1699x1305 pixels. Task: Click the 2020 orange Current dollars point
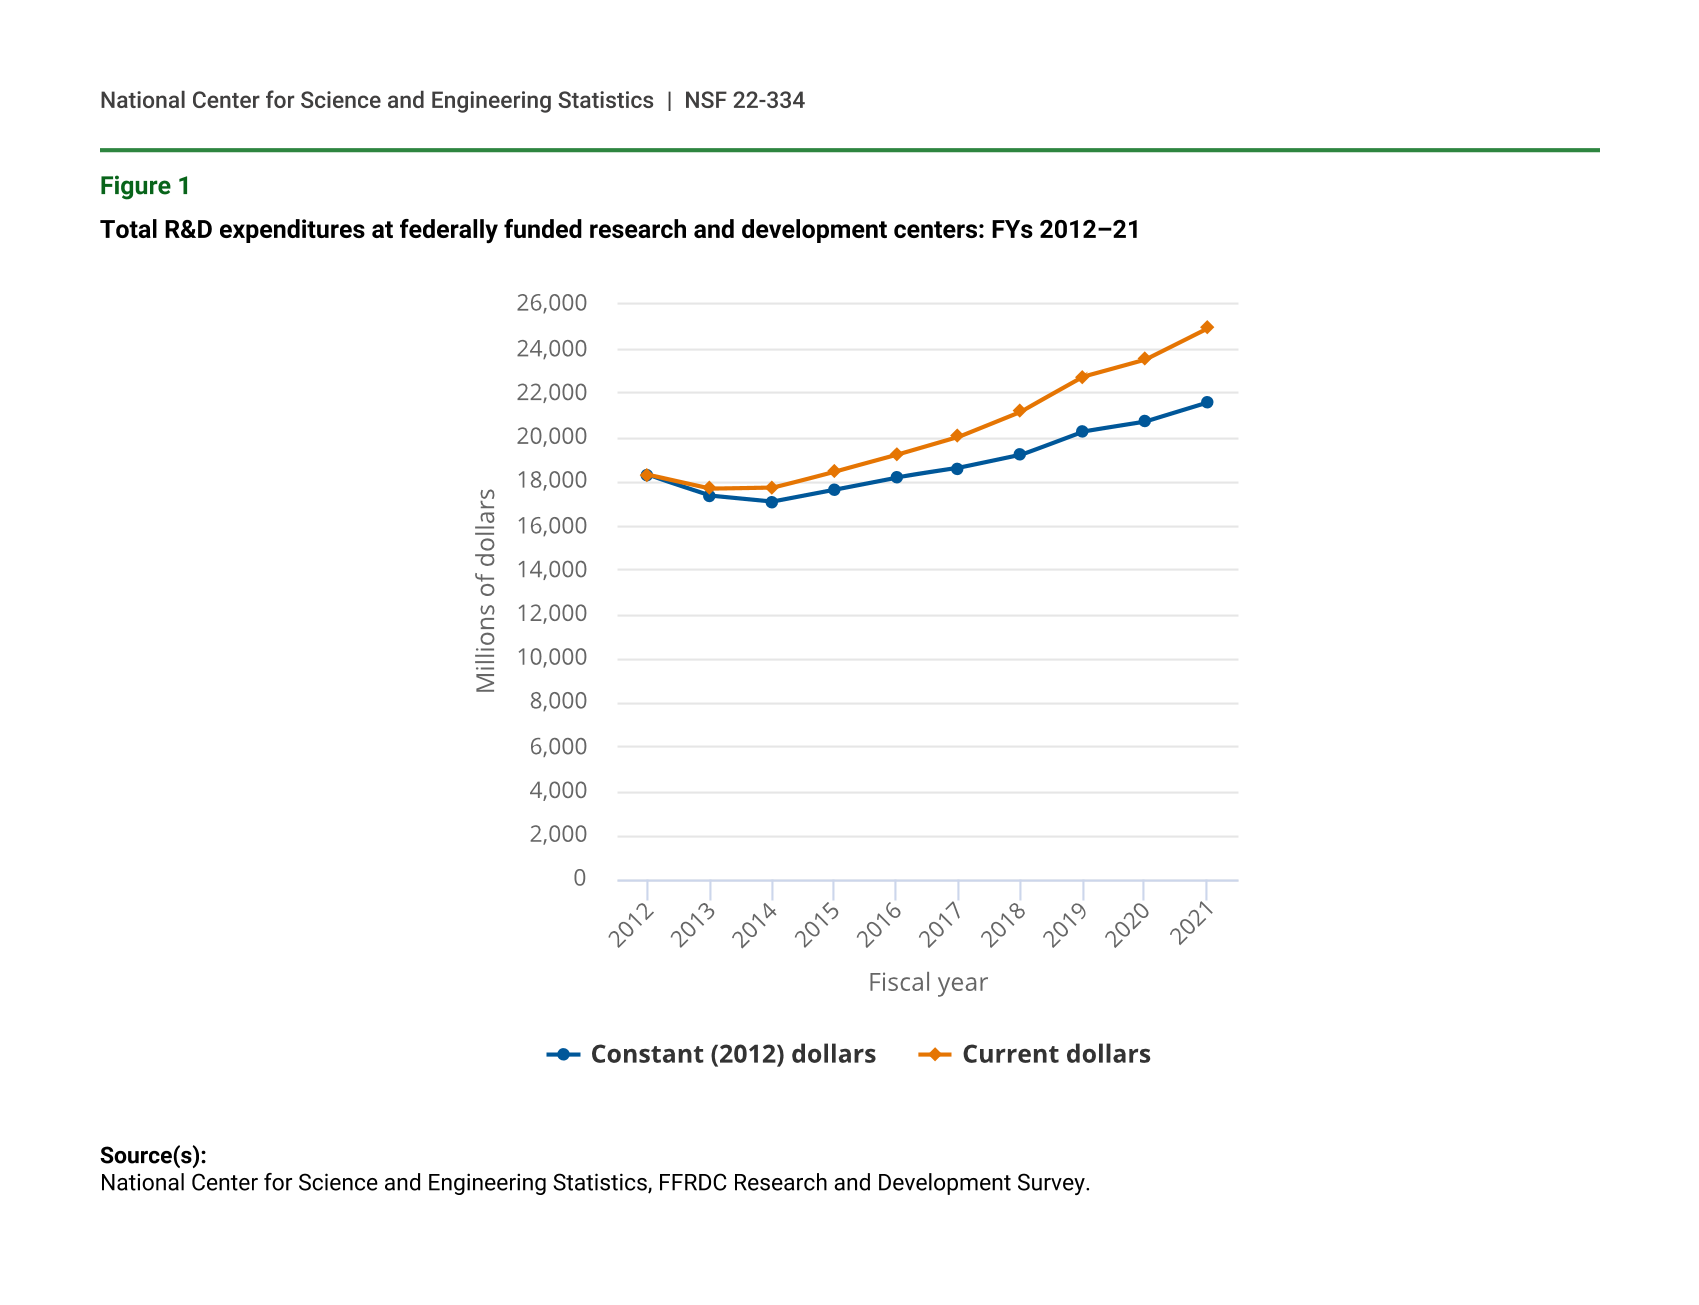coord(1144,359)
